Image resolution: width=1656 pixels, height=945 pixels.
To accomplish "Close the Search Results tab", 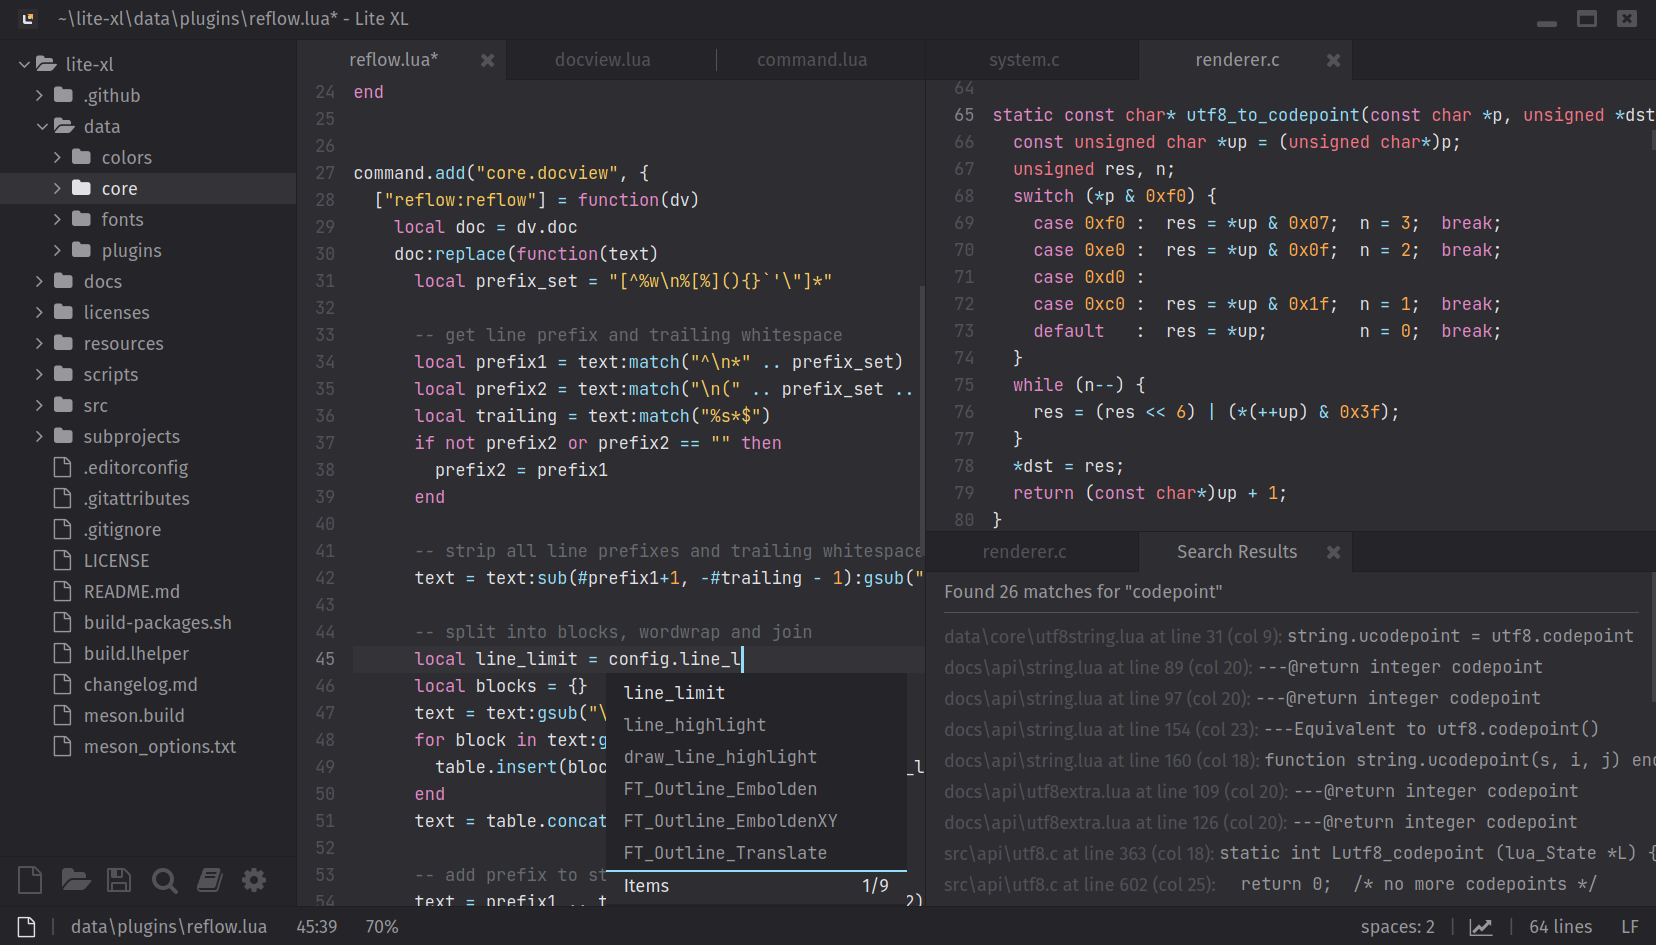I will (1333, 552).
